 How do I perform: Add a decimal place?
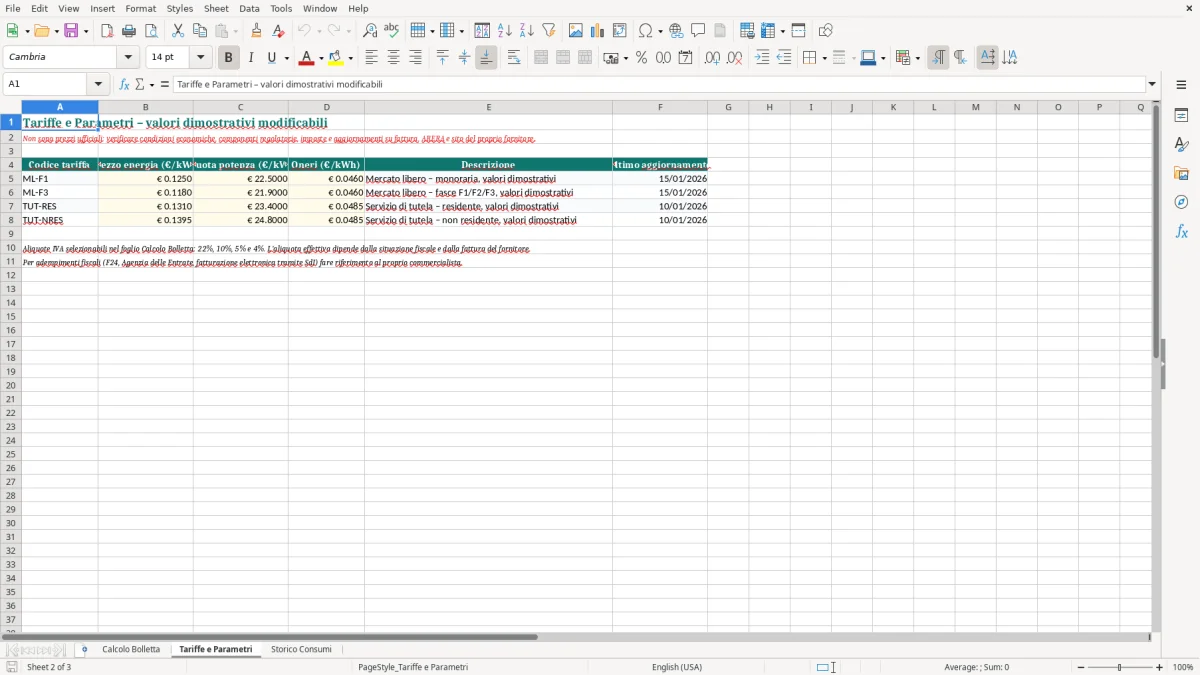(x=712, y=58)
